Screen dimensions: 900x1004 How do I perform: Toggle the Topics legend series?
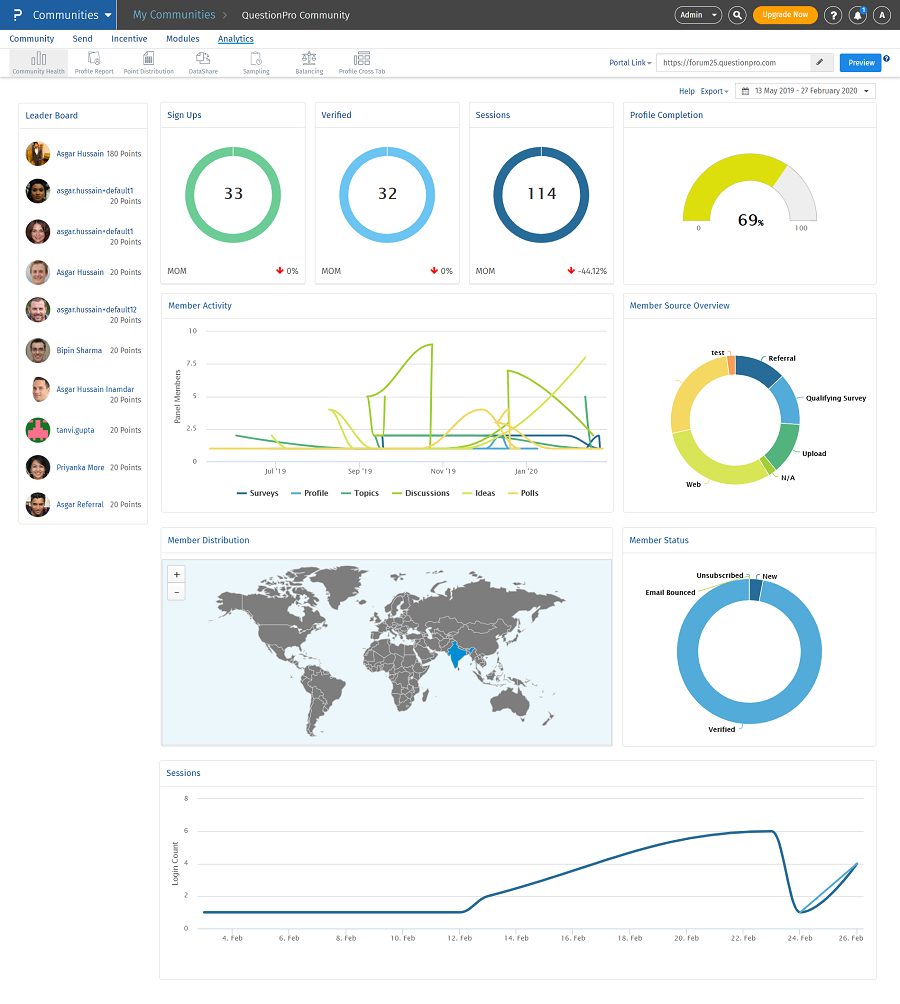[x=360, y=493]
